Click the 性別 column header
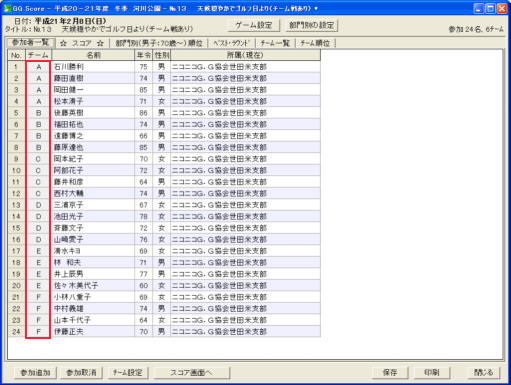 [x=162, y=55]
